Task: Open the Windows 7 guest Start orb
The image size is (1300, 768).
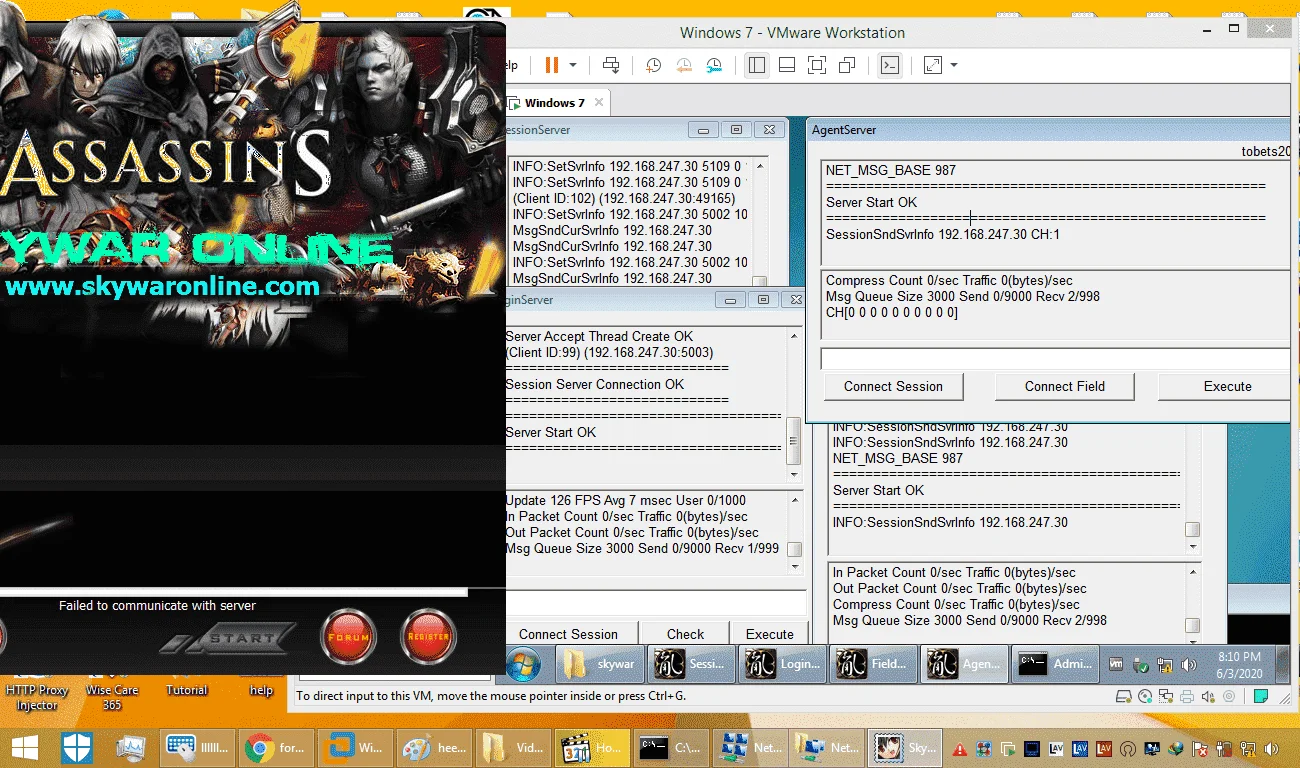Action: point(524,663)
